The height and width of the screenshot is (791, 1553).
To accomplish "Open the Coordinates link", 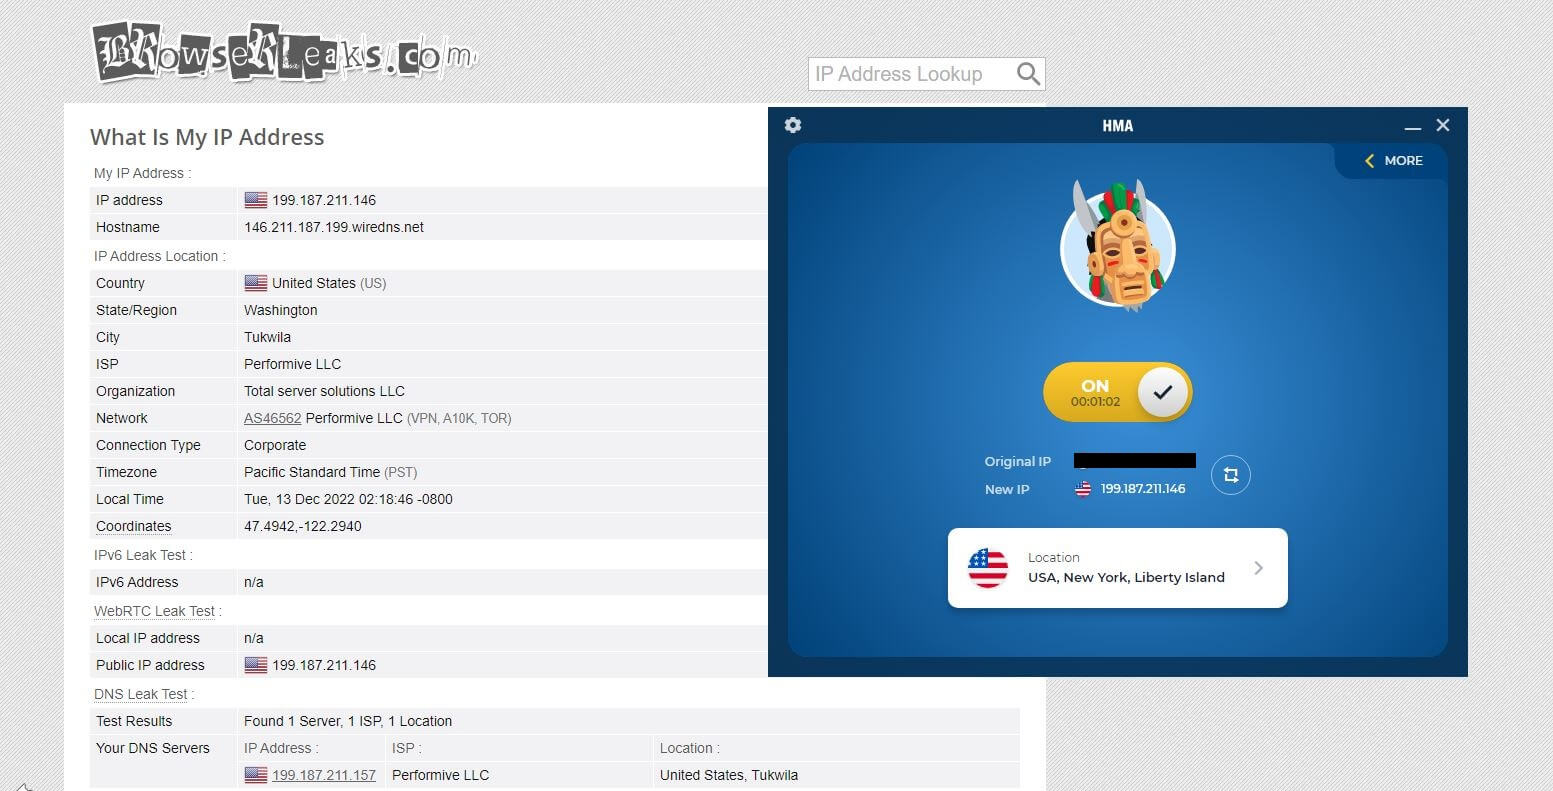I will pyautogui.click(x=134, y=526).
